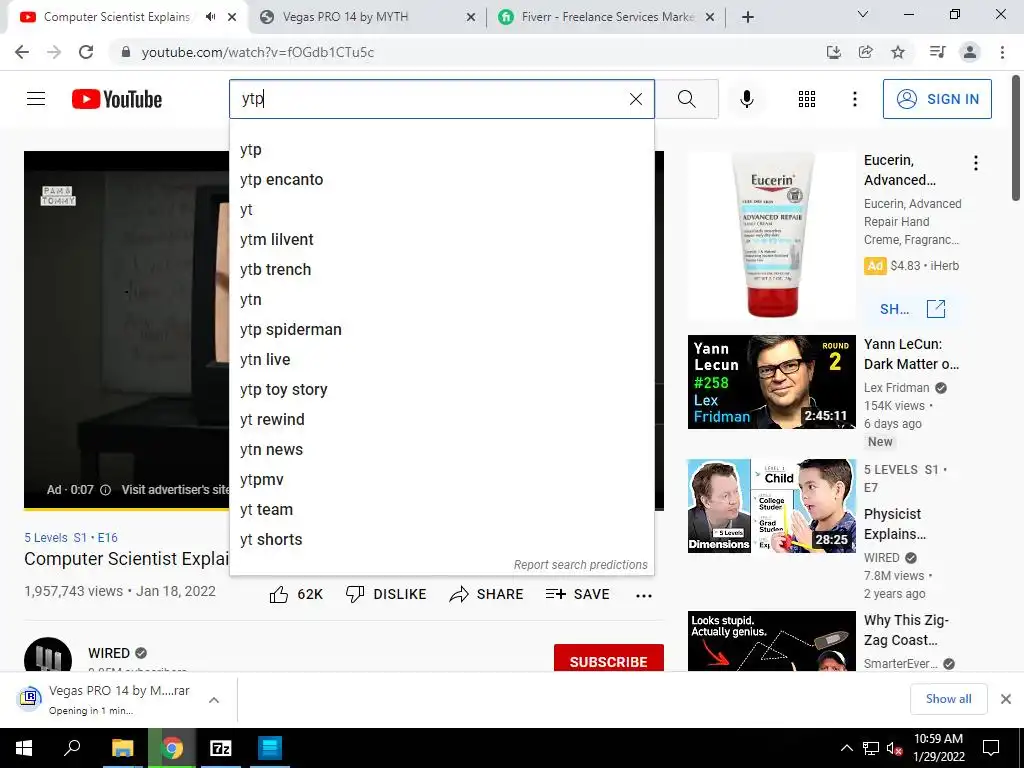Click the ad info icon next to 0:07
Screen dimensions: 1024x768
click(105, 490)
